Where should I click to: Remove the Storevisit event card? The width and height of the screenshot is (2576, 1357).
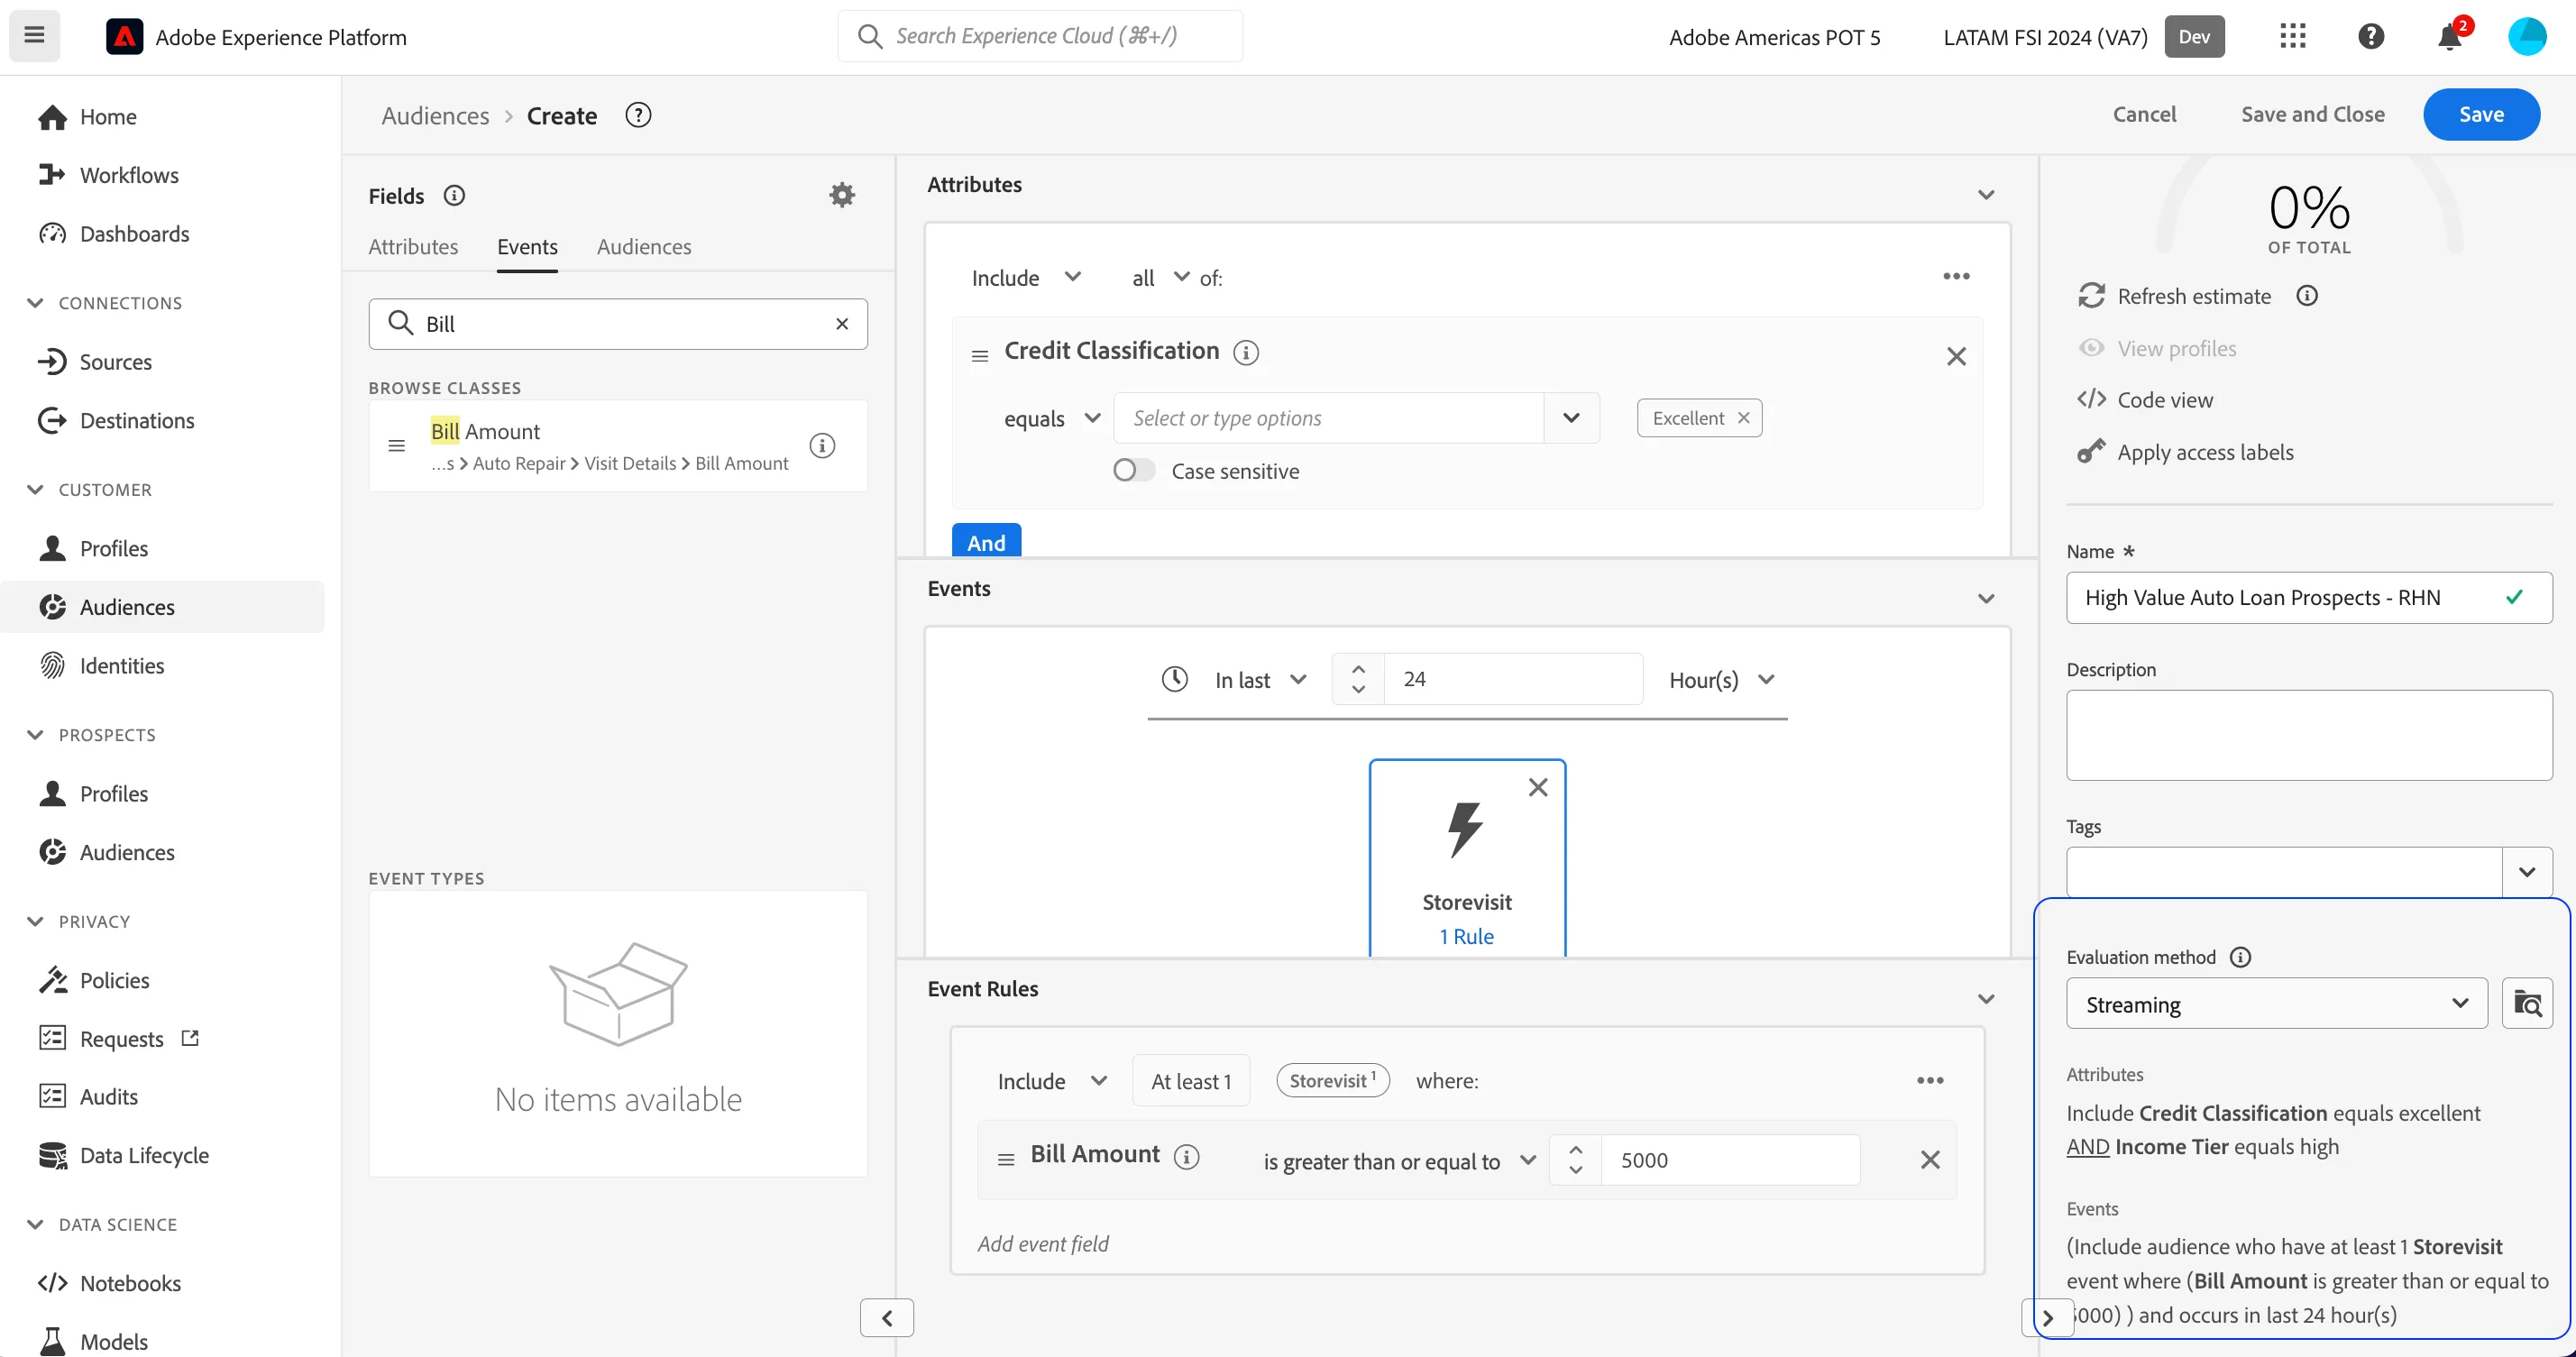(1538, 787)
